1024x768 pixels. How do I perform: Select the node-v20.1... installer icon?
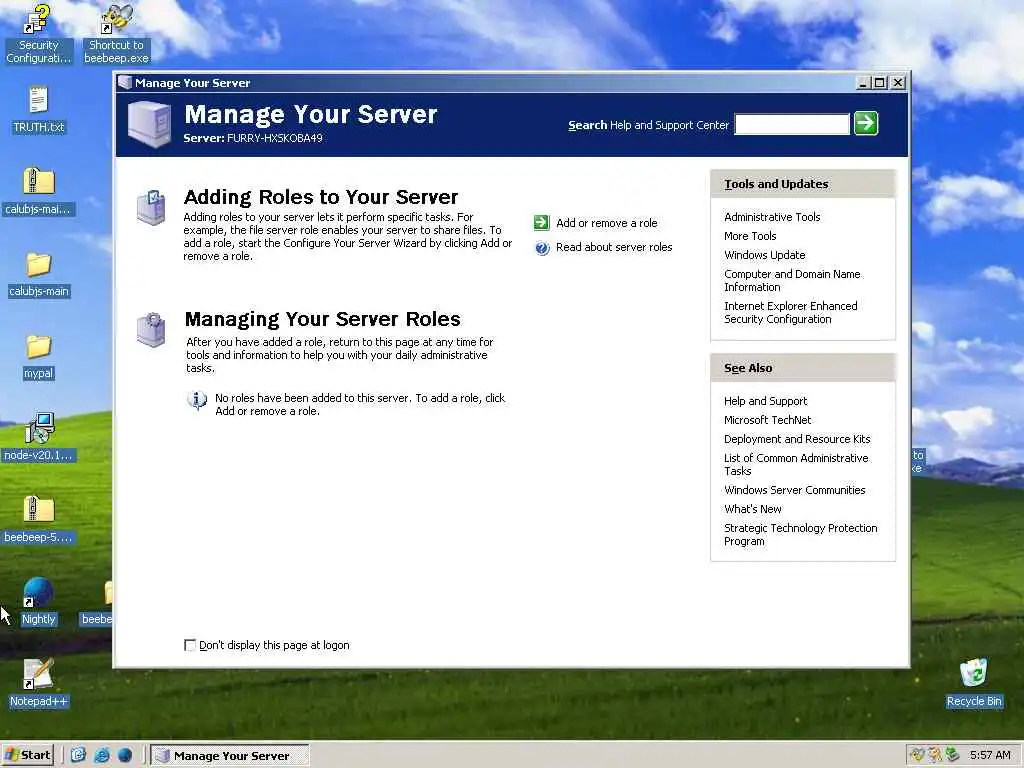[39, 438]
